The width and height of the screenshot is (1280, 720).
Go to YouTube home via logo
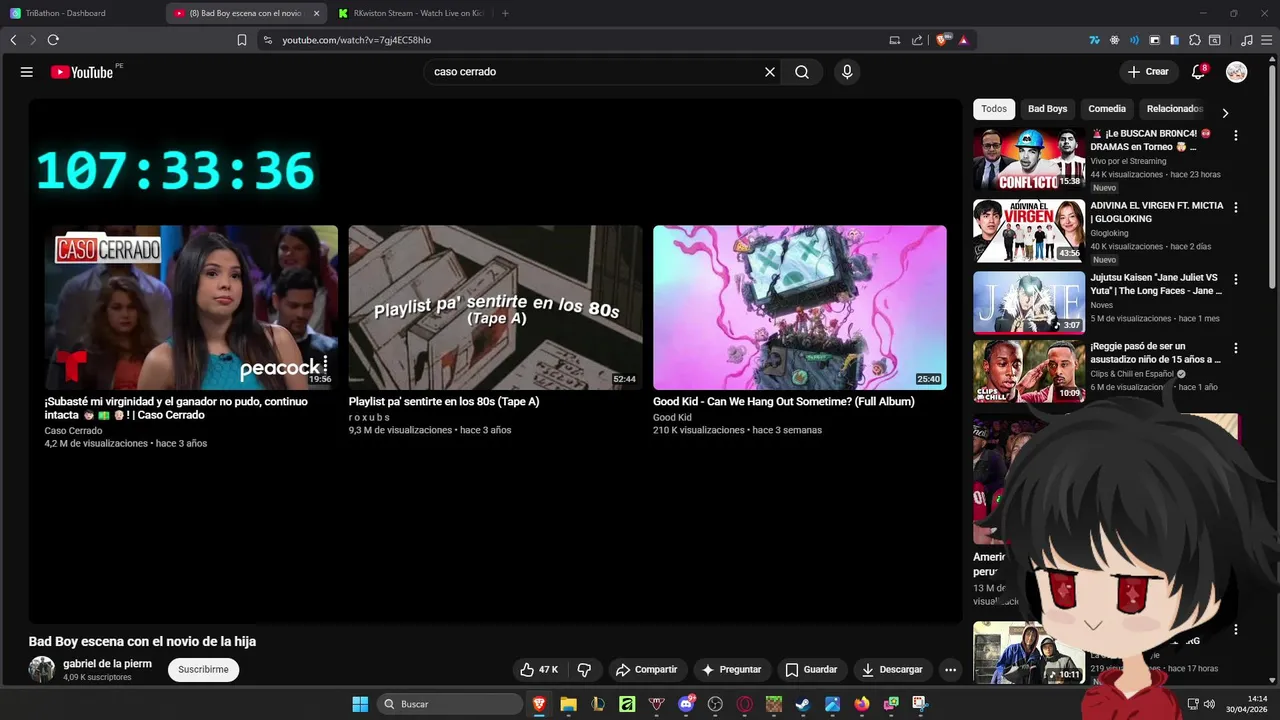click(82, 72)
